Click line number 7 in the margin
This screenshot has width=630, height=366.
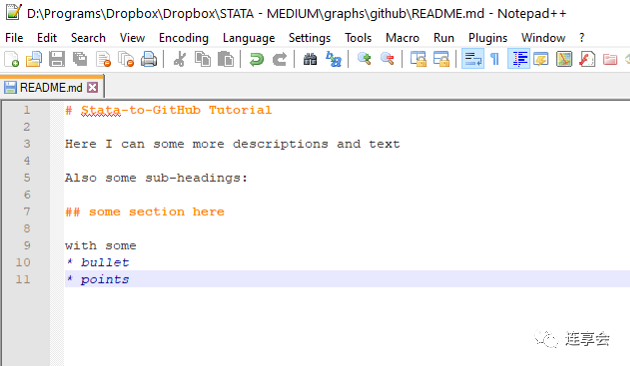point(27,212)
